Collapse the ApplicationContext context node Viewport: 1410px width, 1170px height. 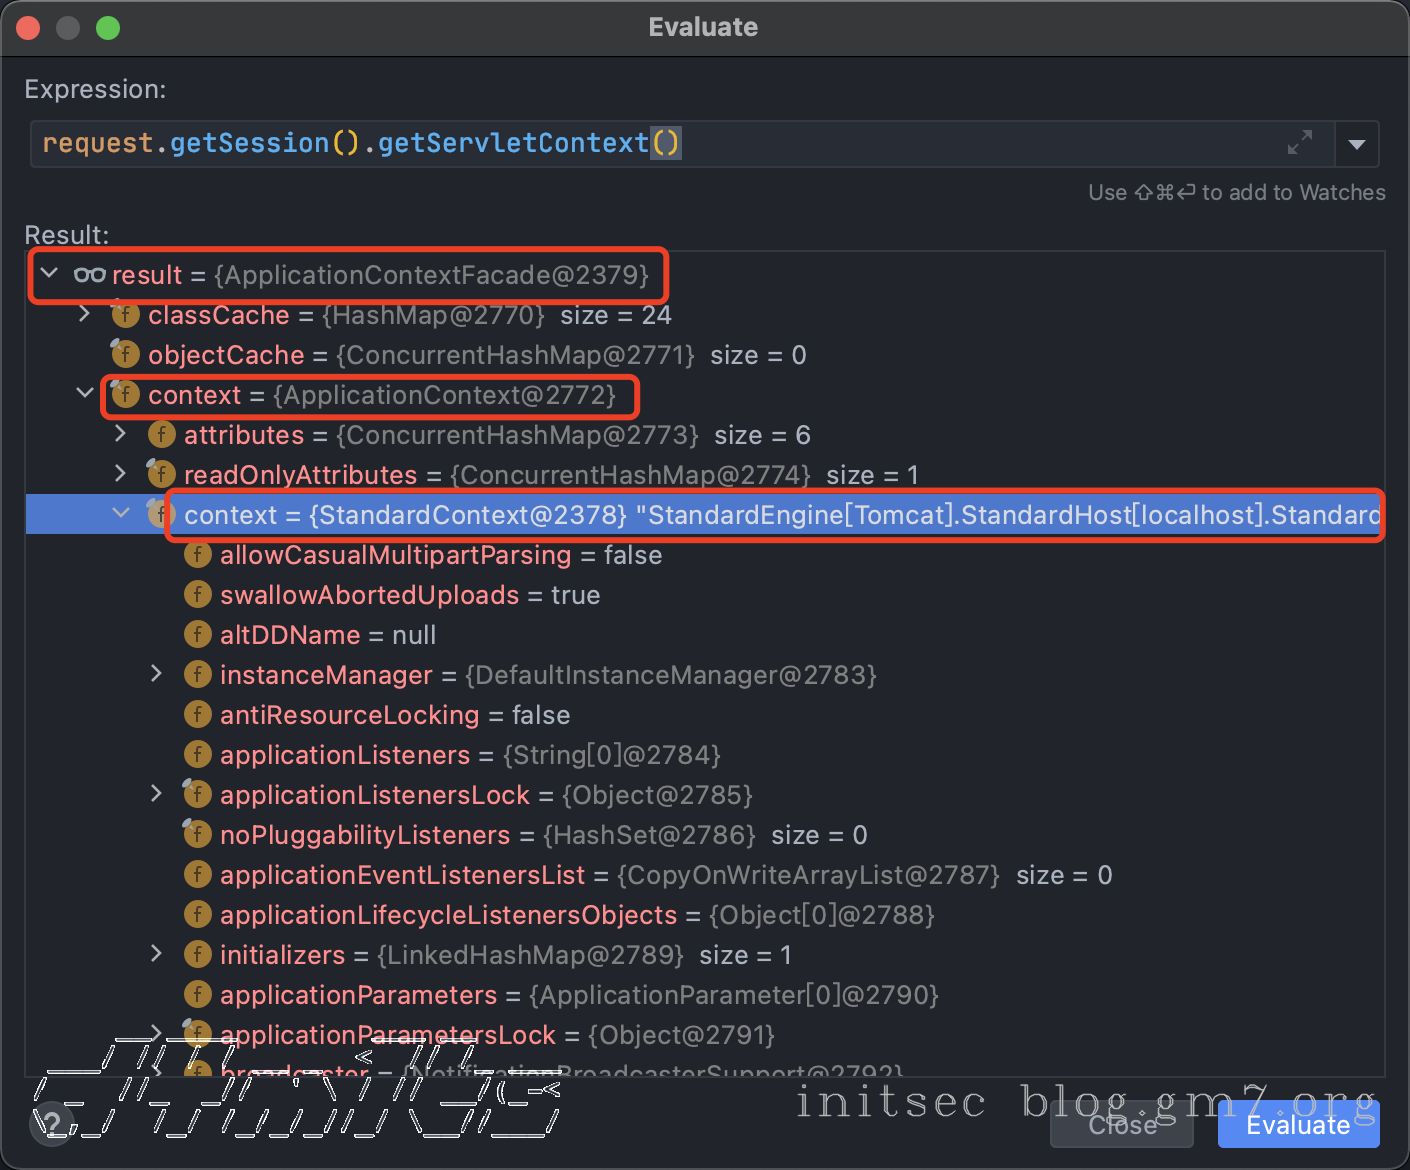[x=85, y=394]
